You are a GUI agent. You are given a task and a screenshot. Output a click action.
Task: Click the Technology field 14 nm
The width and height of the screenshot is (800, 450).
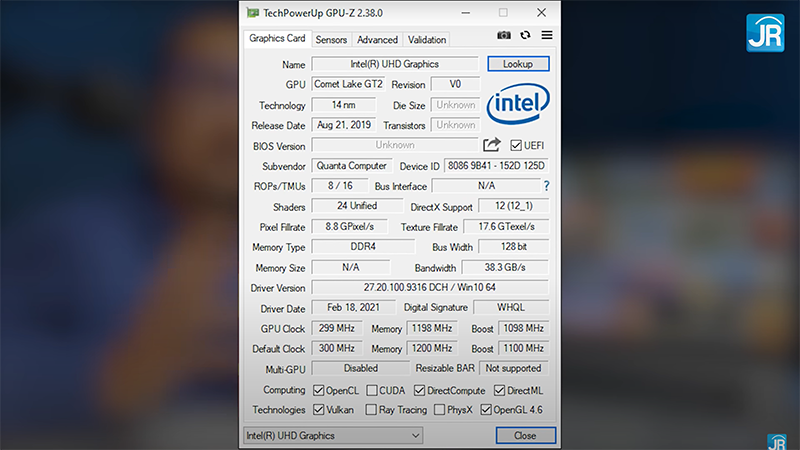click(x=344, y=105)
